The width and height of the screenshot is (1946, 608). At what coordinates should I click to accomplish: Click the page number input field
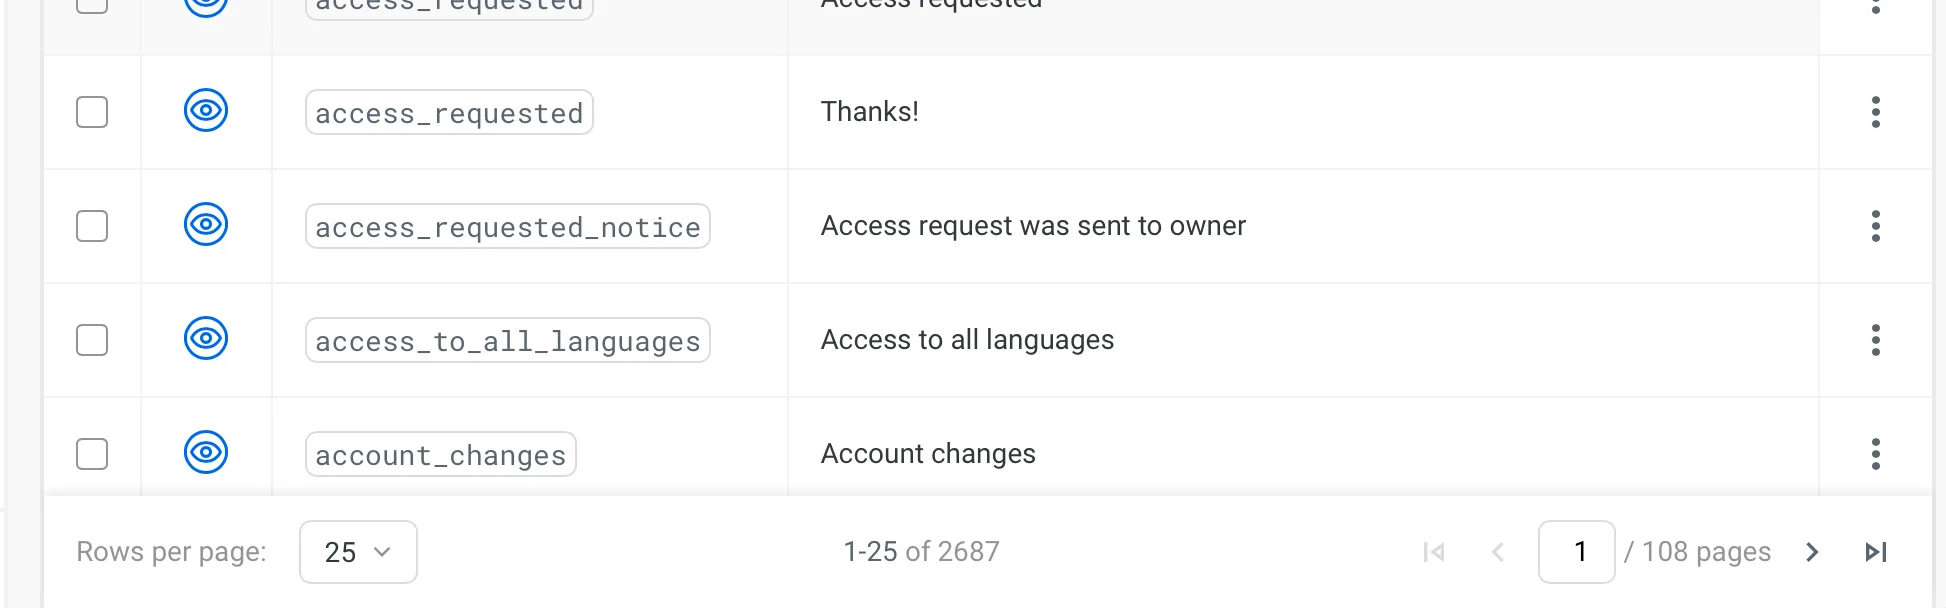point(1576,552)
